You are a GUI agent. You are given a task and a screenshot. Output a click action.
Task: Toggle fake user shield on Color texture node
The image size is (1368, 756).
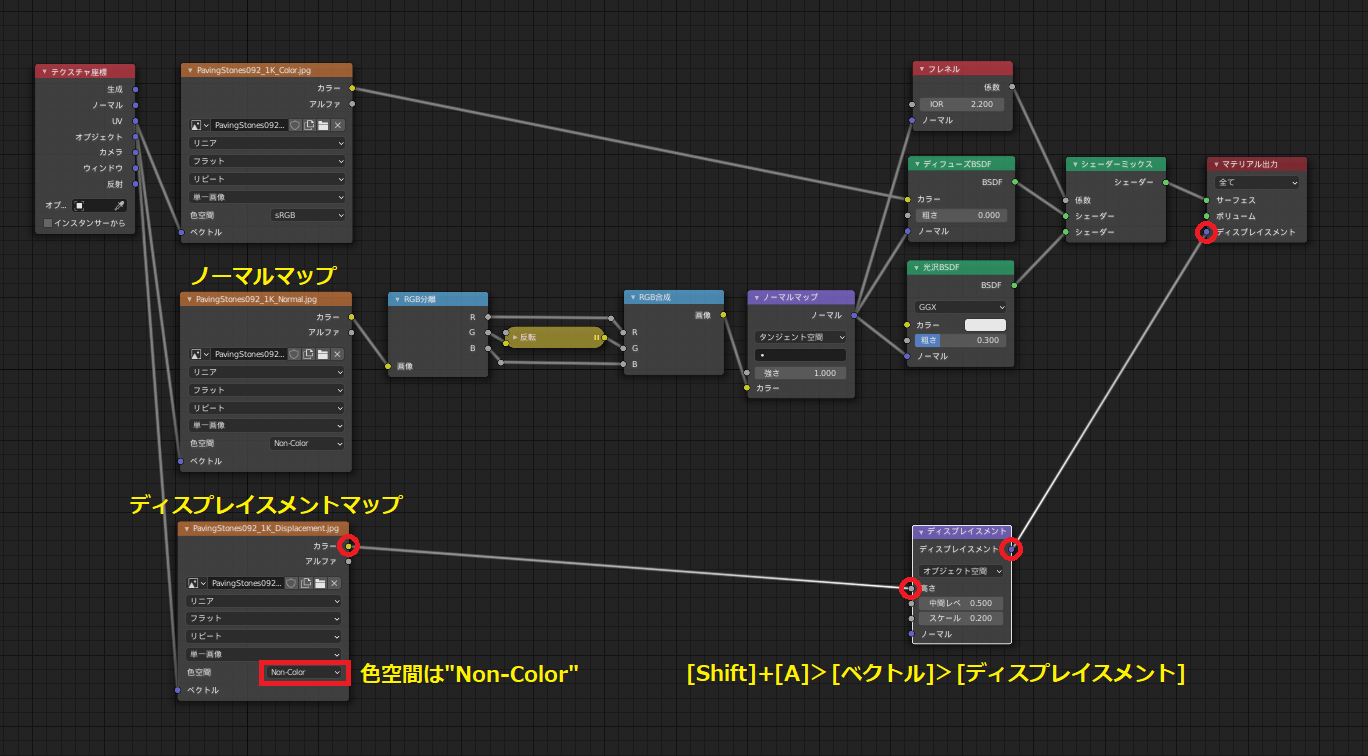pos(295,125)
